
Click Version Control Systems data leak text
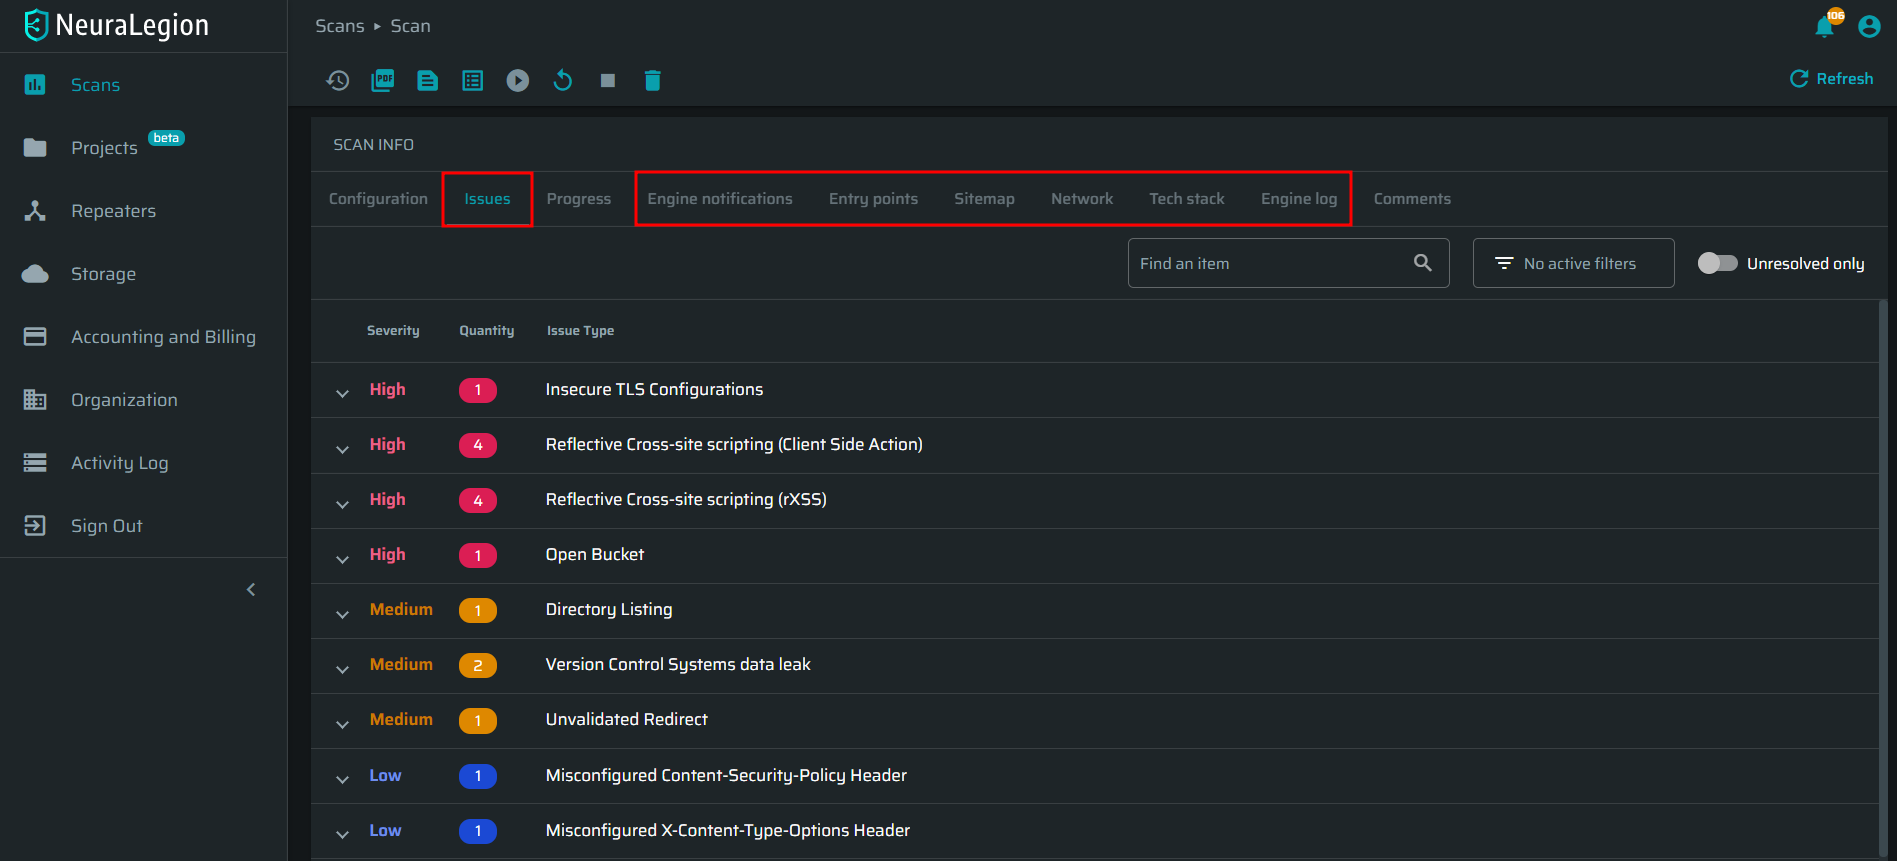click(678, 665)
